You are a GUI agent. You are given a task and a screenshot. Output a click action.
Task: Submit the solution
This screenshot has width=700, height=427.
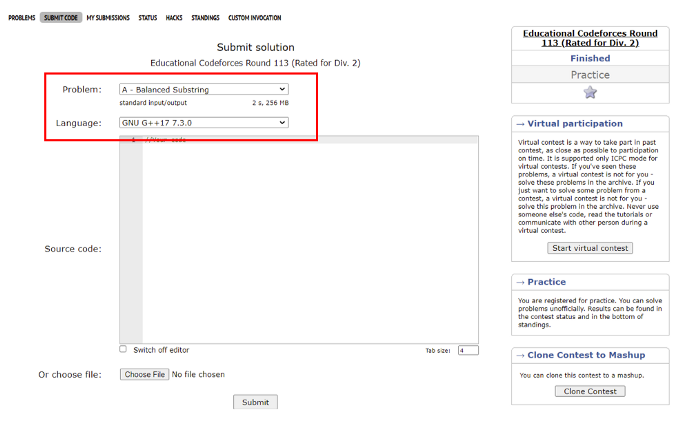pos(255,402)
